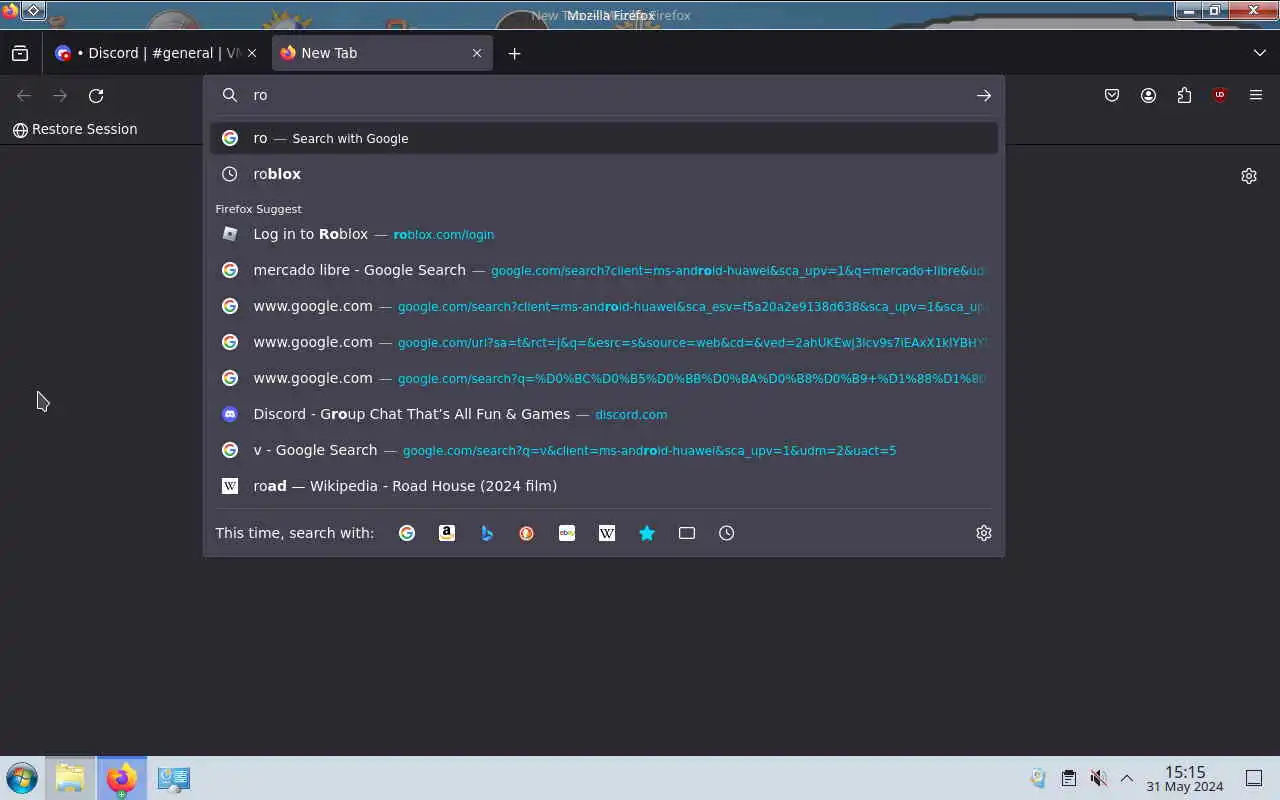Open www.google.com suggestion with sca_esv URL
The image size is (1280, 800).
click(604, 306)
